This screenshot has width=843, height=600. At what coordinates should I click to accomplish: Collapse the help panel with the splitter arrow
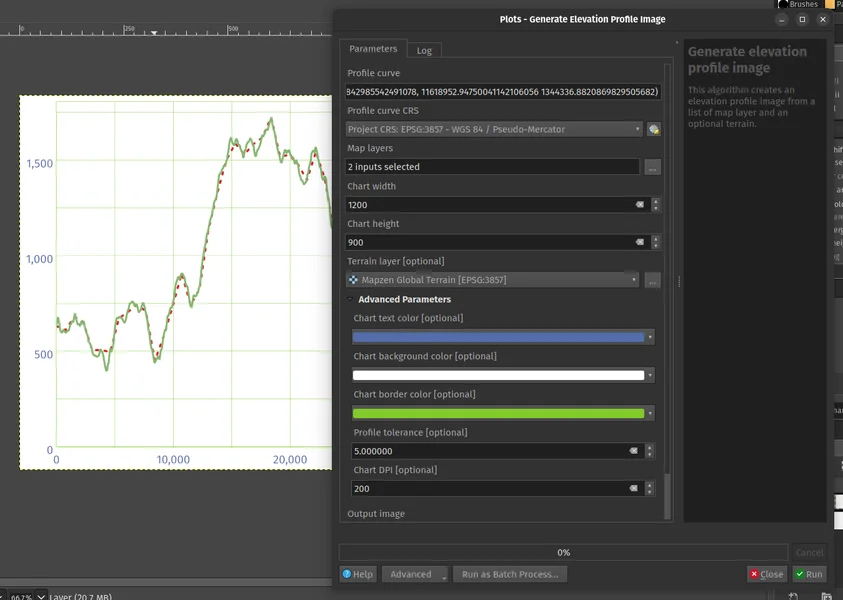[x=679, y=281]
